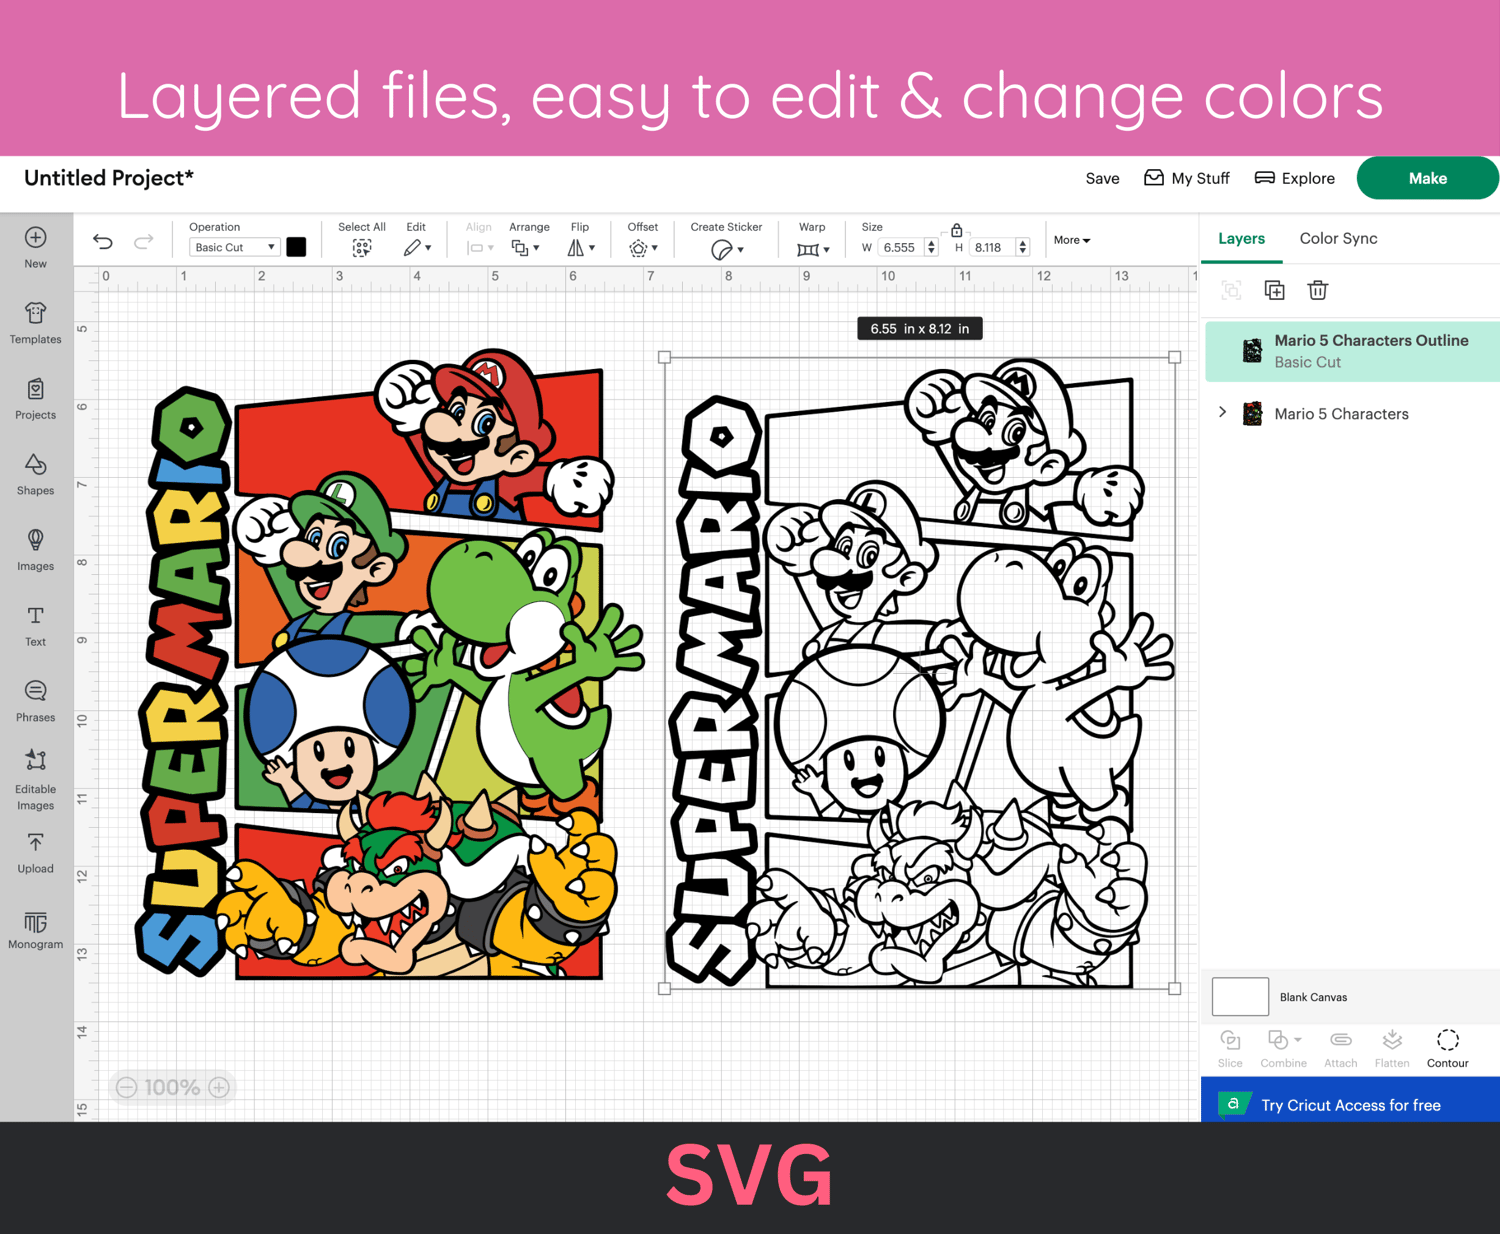Screen dimensions: 1500x1234
Task: Redo the last undone action
Action: click(144, 241)
